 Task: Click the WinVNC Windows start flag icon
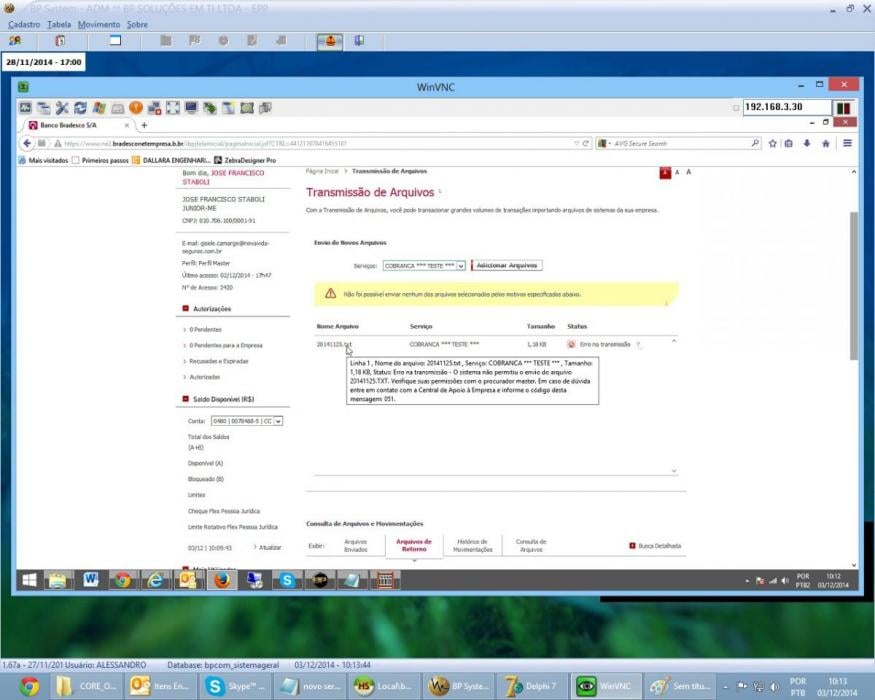[x=99, y=108]
